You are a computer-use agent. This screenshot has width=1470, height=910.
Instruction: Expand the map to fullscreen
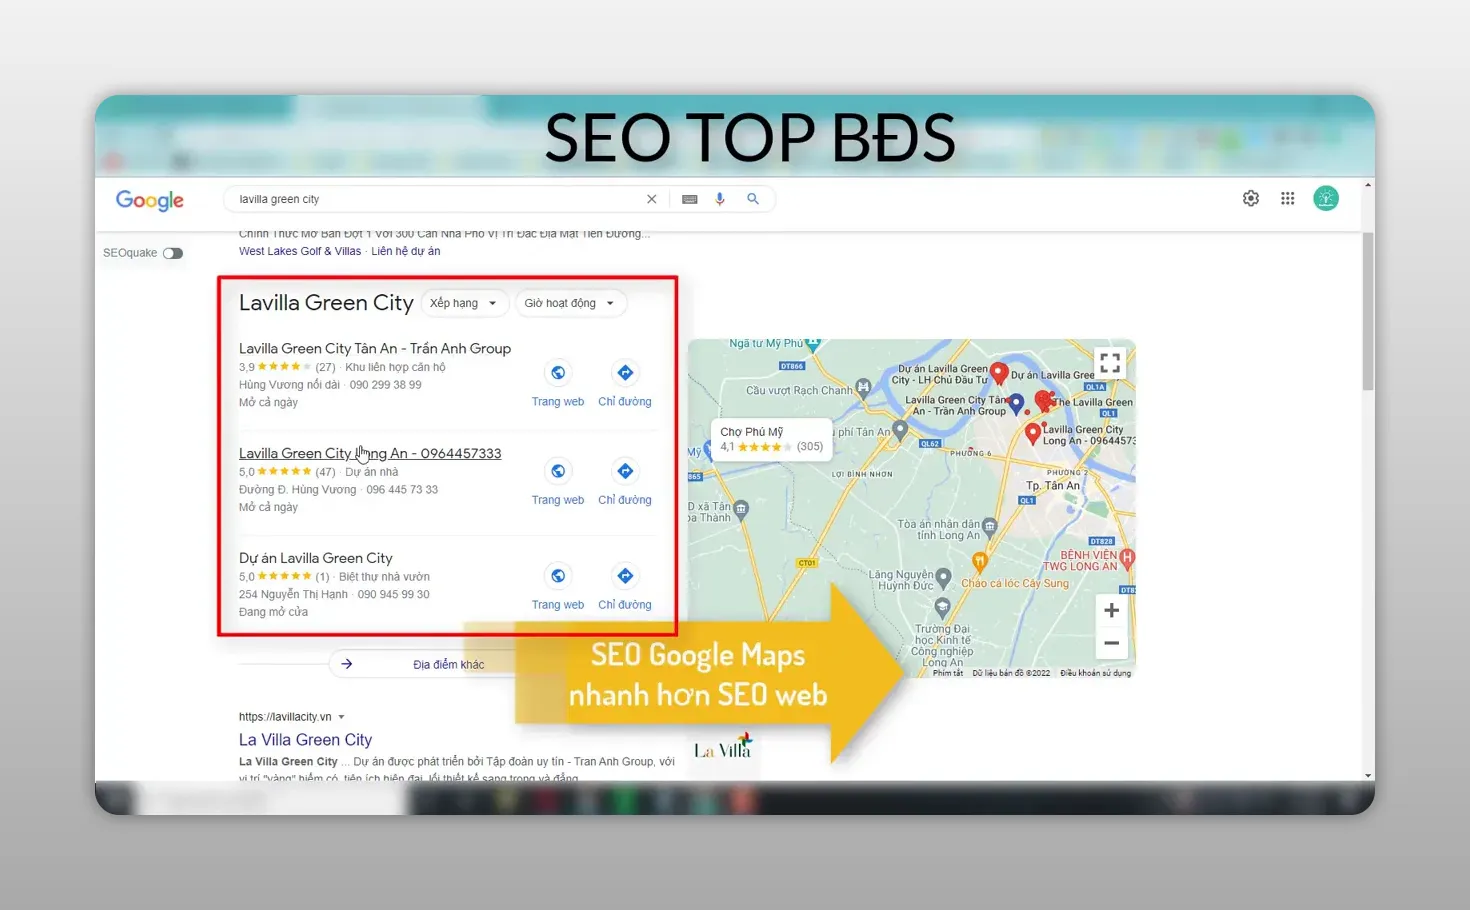1110,363
